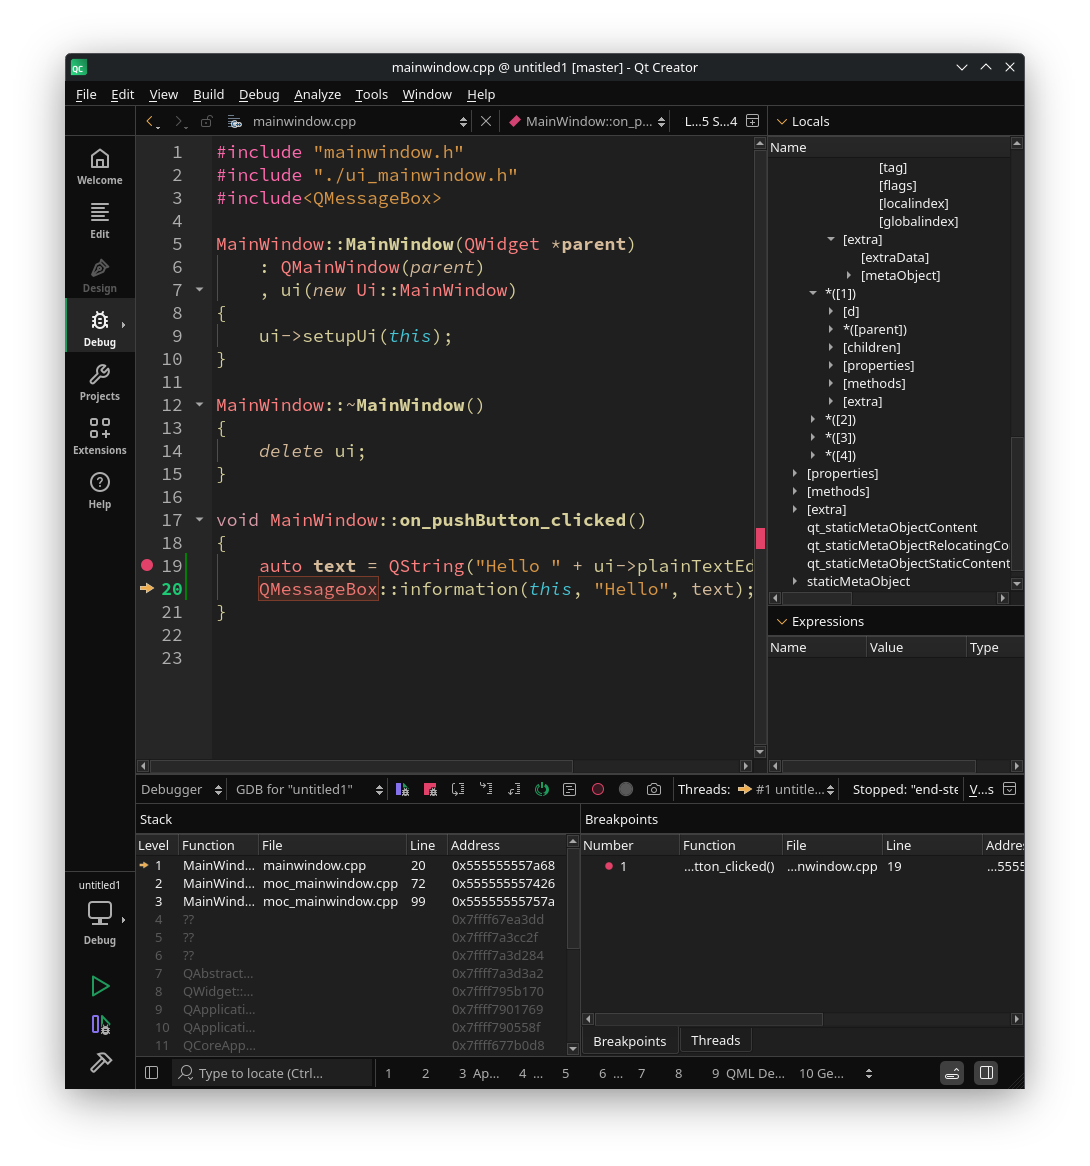Go back with the left arrow icon
Image resolution: width=1090 pixels, height=1166 pixels.
coord(152,121)
